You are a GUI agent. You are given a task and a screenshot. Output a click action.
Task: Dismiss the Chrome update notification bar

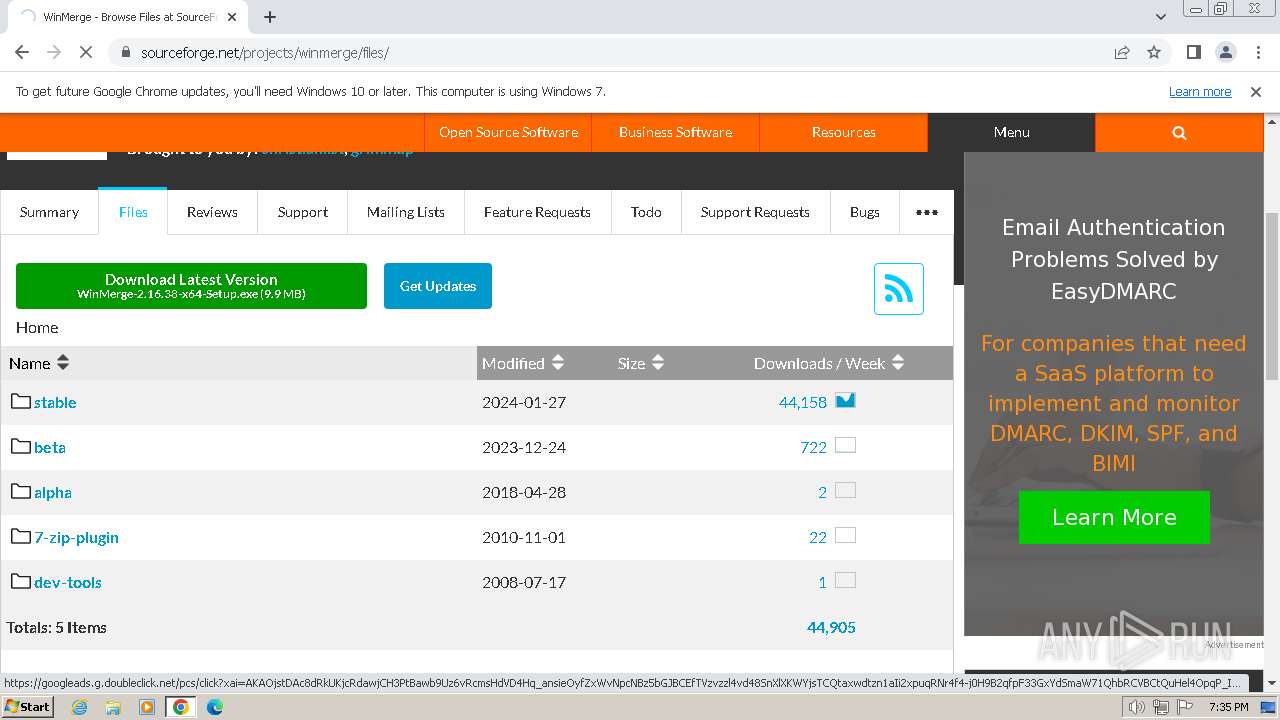click(x=1256, y=91)
